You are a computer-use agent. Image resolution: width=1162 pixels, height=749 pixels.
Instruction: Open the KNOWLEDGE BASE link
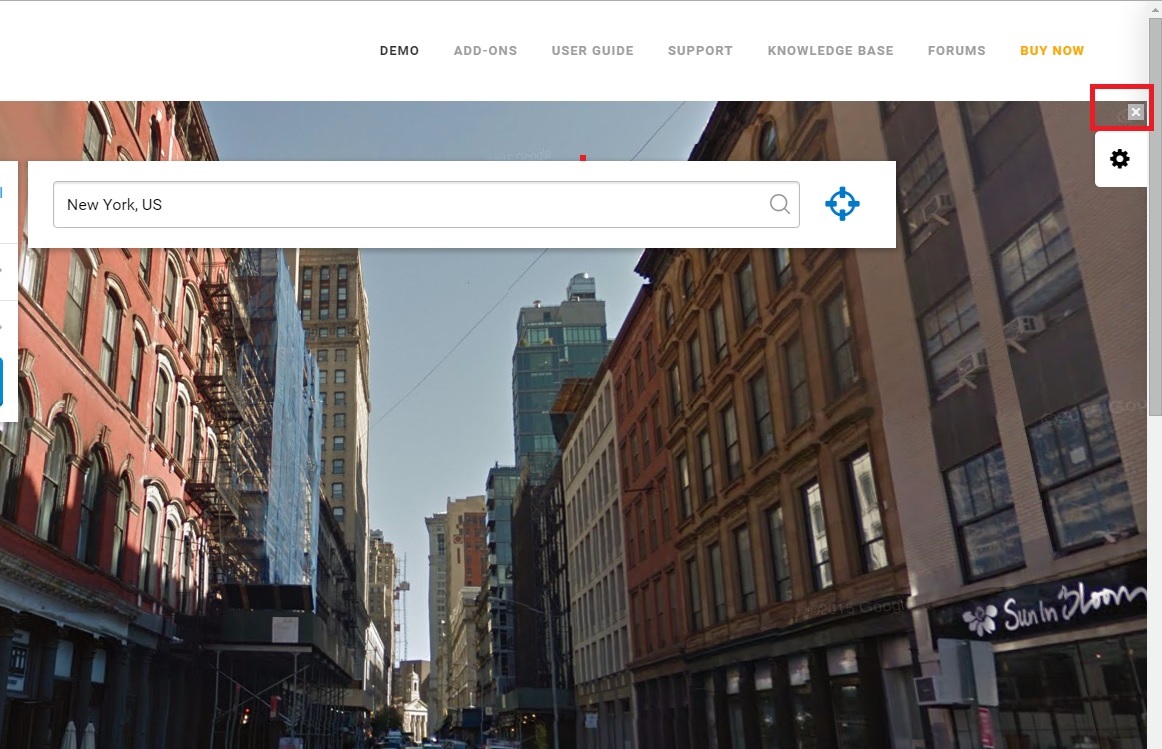point(830,50)
